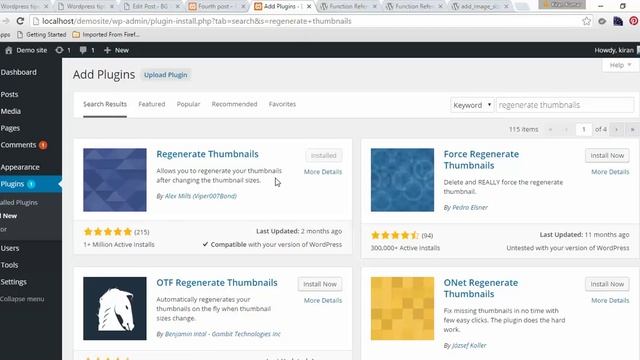Open OTF Regenerate Thumbnails horse thumbnail

click(115, 309)
